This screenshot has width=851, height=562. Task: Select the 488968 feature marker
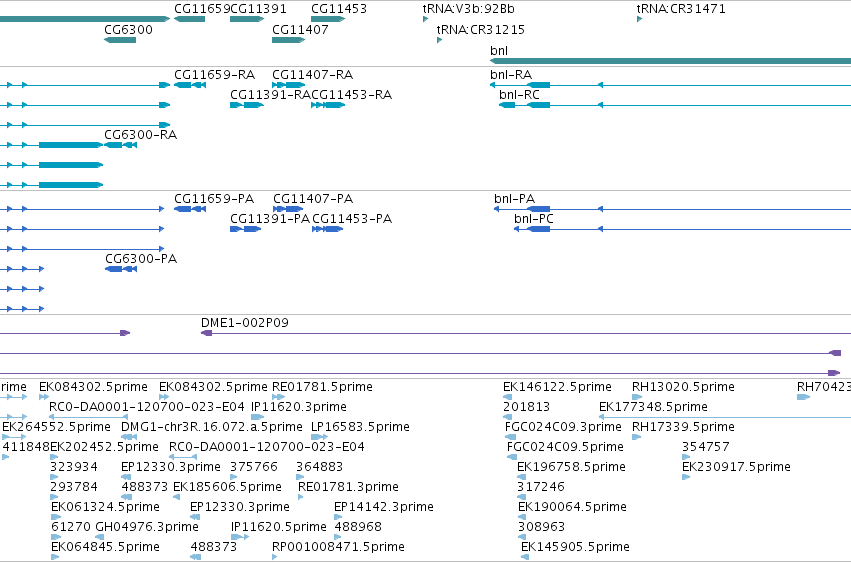point(338,537)
